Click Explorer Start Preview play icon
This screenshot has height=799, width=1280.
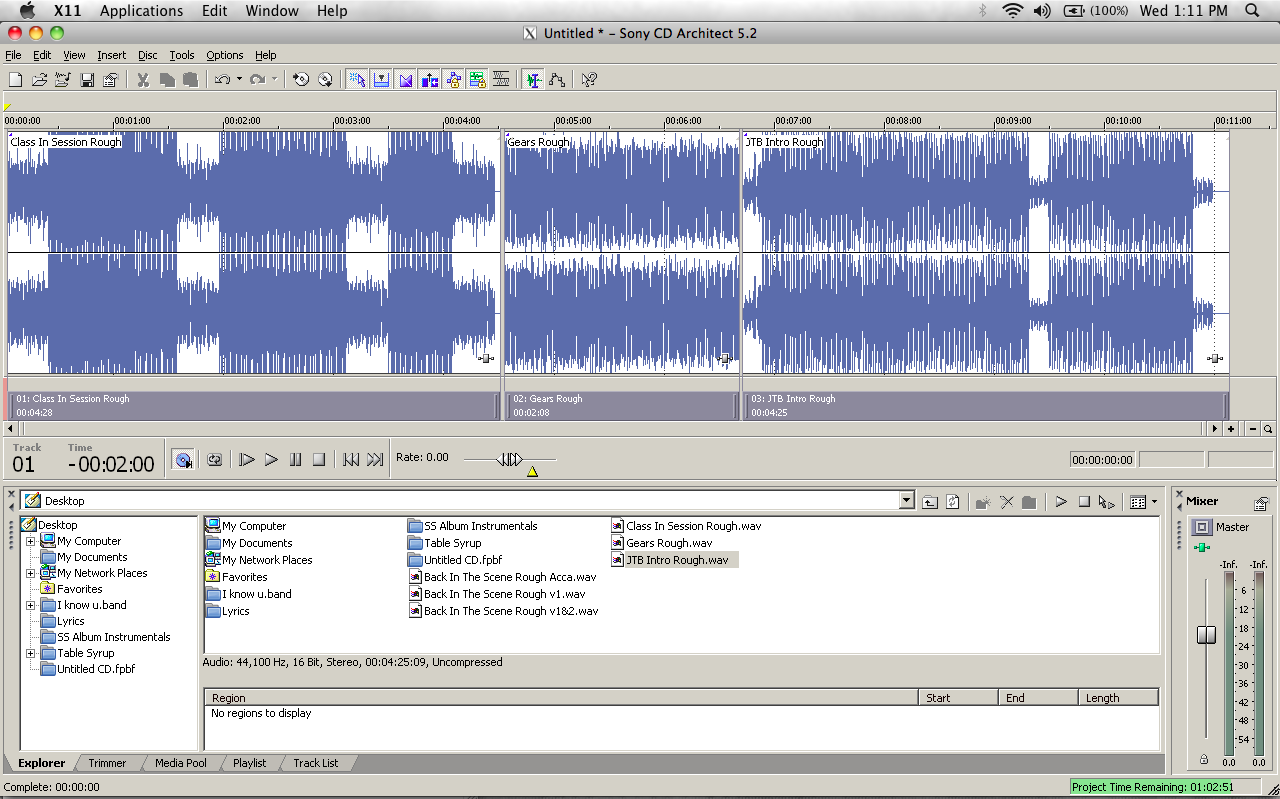click(x=1061, y=502)
